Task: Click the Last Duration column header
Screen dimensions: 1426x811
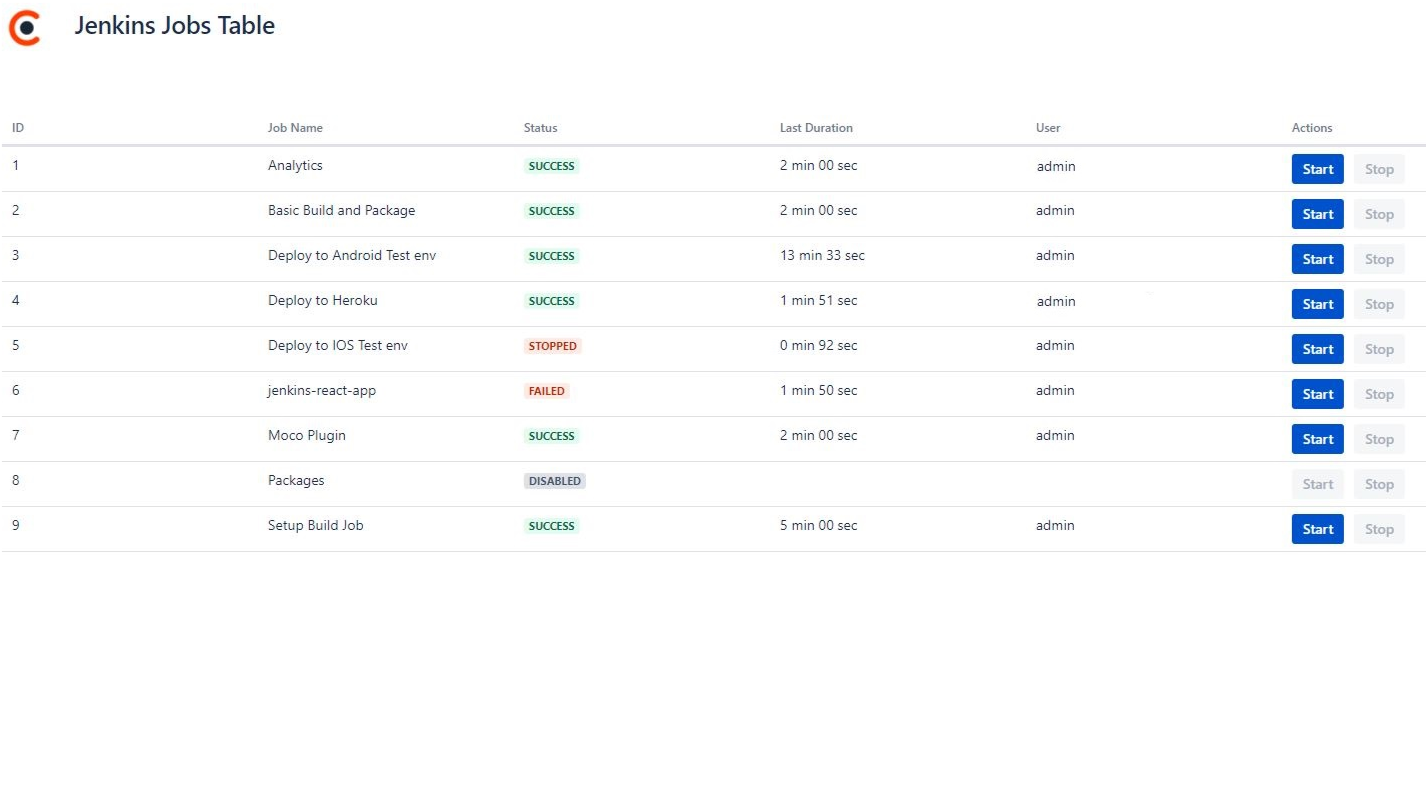Action: click(816, 128)
